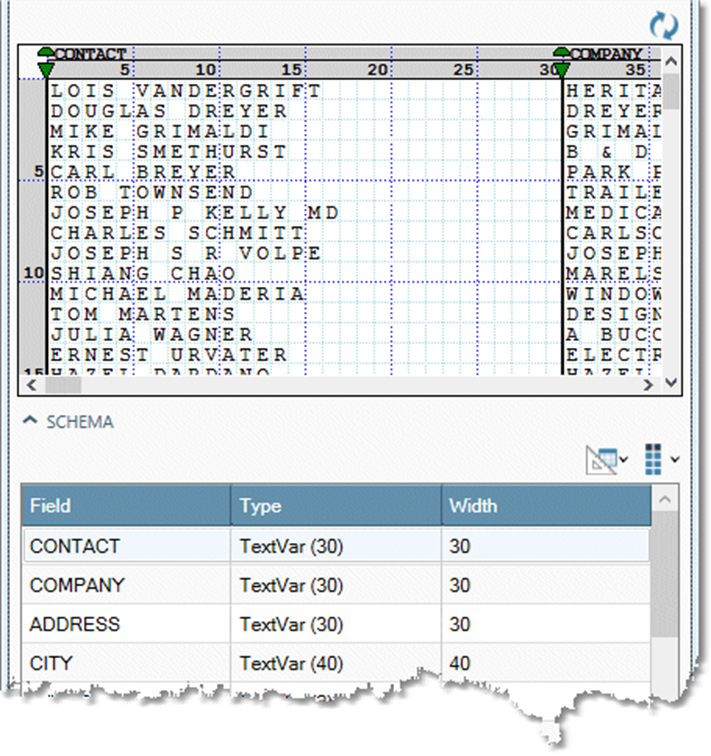Click the refresh preview icon
The height and width of the screenshot is (756, 711).
[662, 24]
